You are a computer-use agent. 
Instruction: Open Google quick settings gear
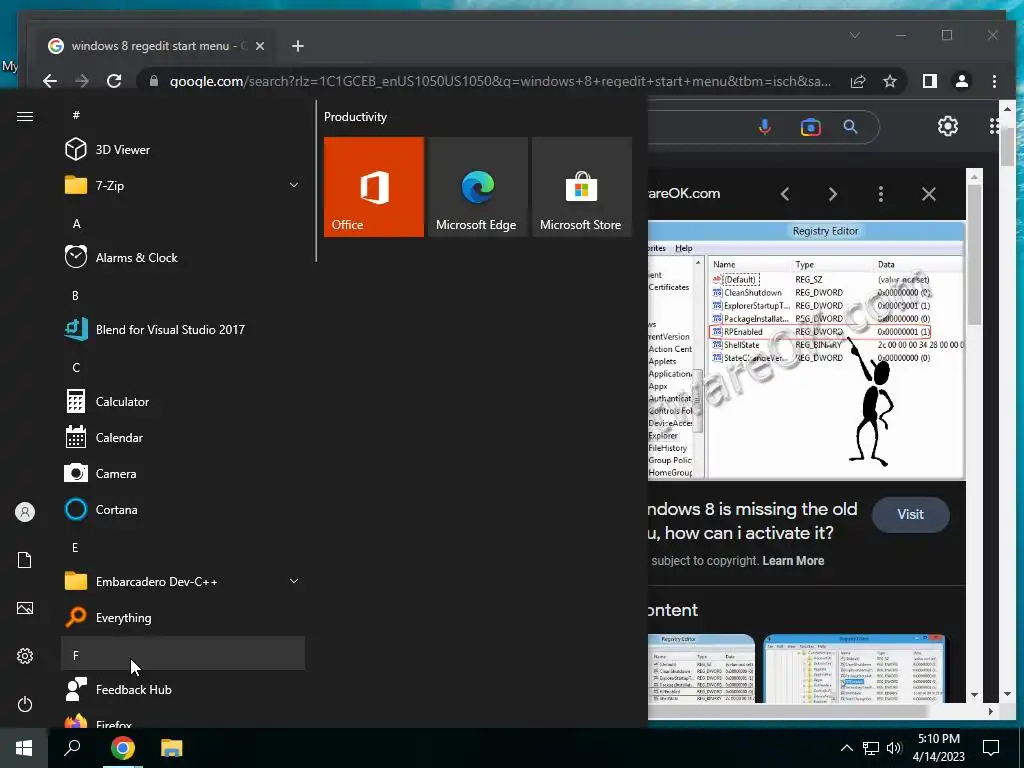[x=948, y=126]
